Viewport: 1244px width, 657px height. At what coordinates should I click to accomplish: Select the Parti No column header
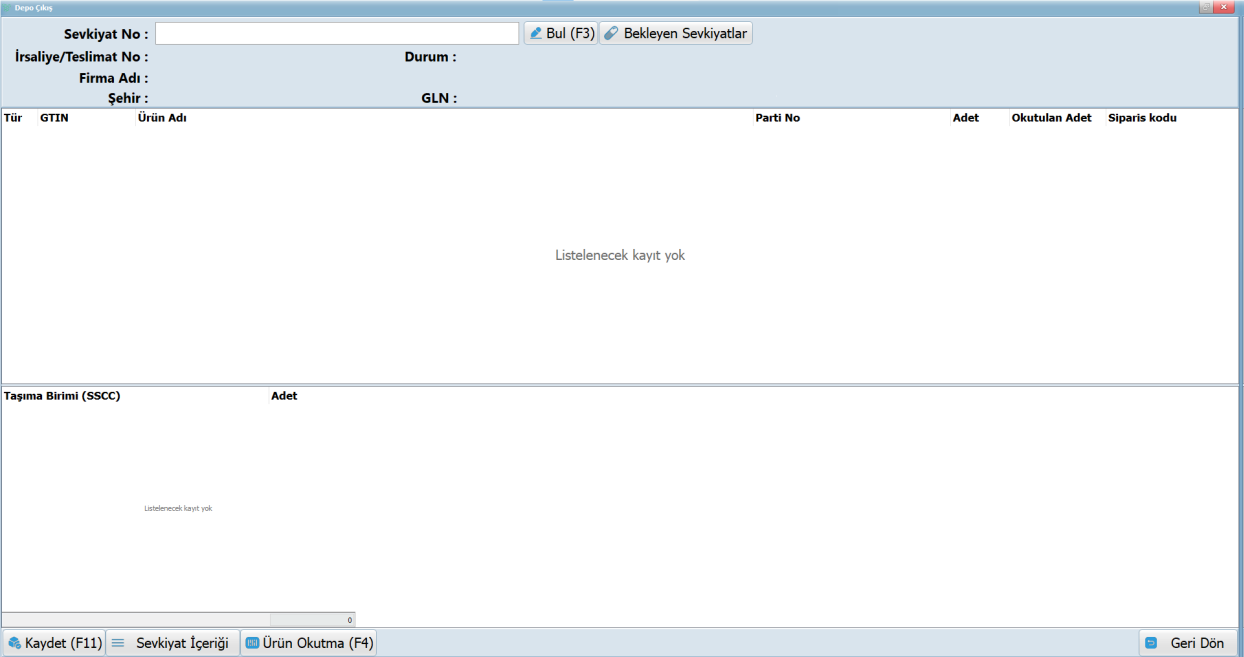point(777,118)
